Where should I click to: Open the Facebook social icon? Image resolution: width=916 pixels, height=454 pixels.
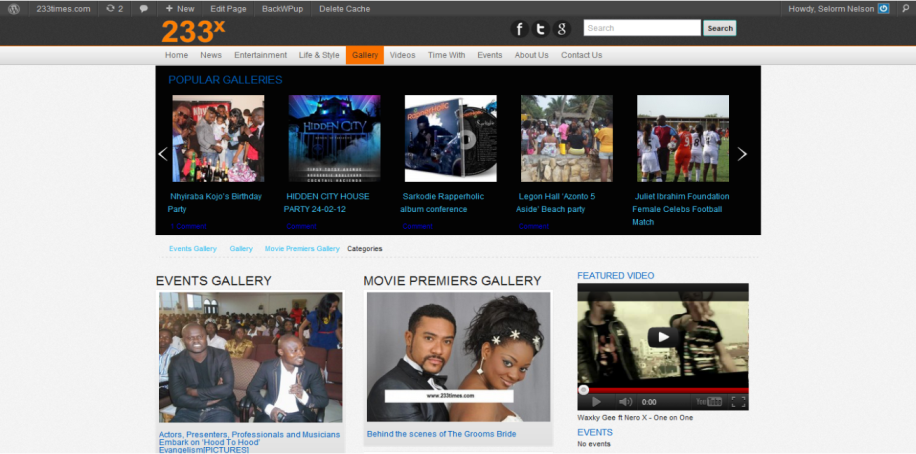(x=520, y=29)
